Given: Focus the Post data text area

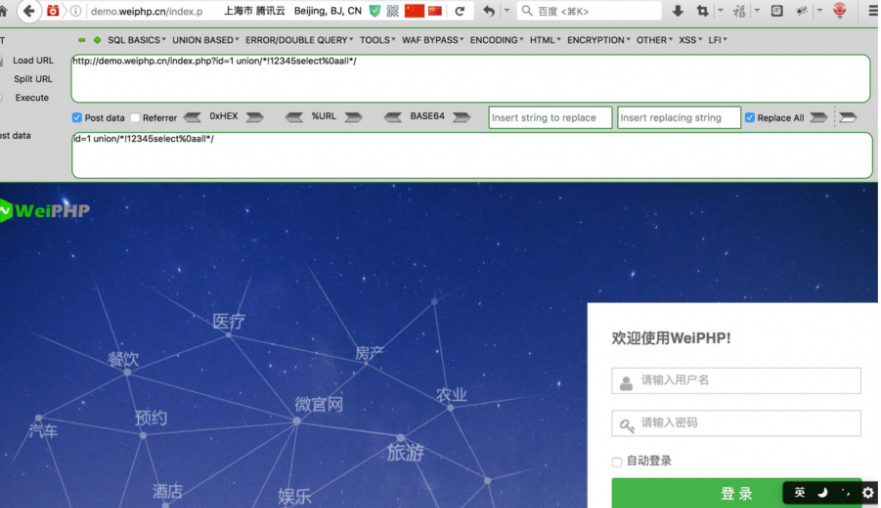Looking at the screenshot, I should tap(472, 156).
